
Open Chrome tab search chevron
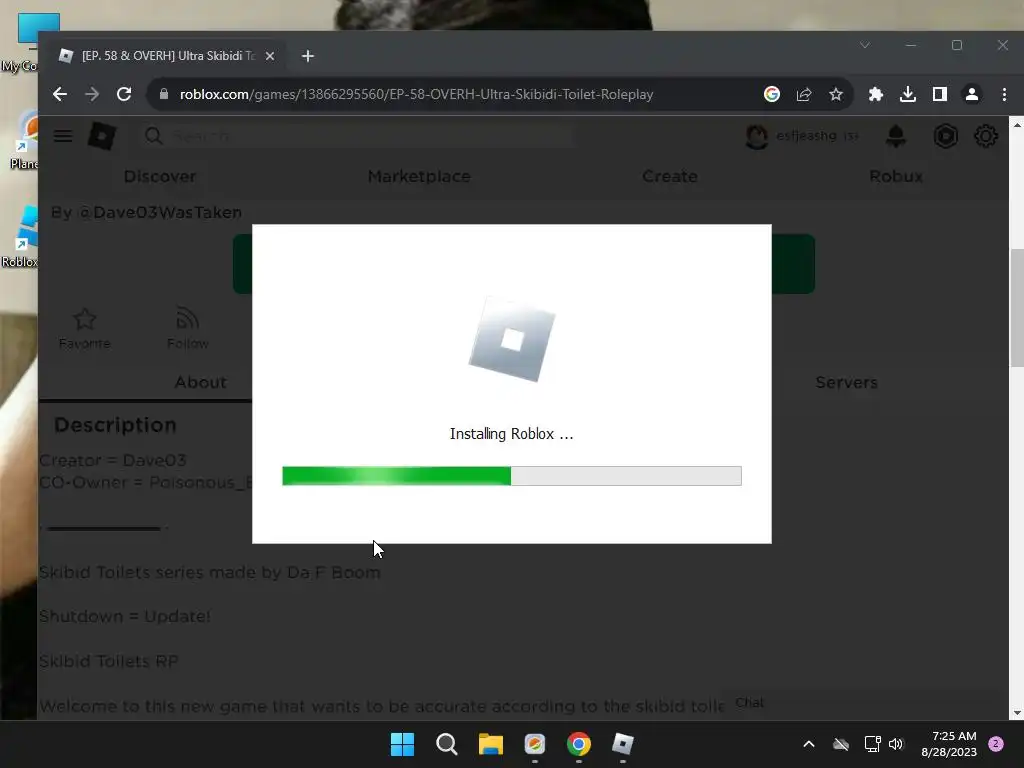point(865,45)
